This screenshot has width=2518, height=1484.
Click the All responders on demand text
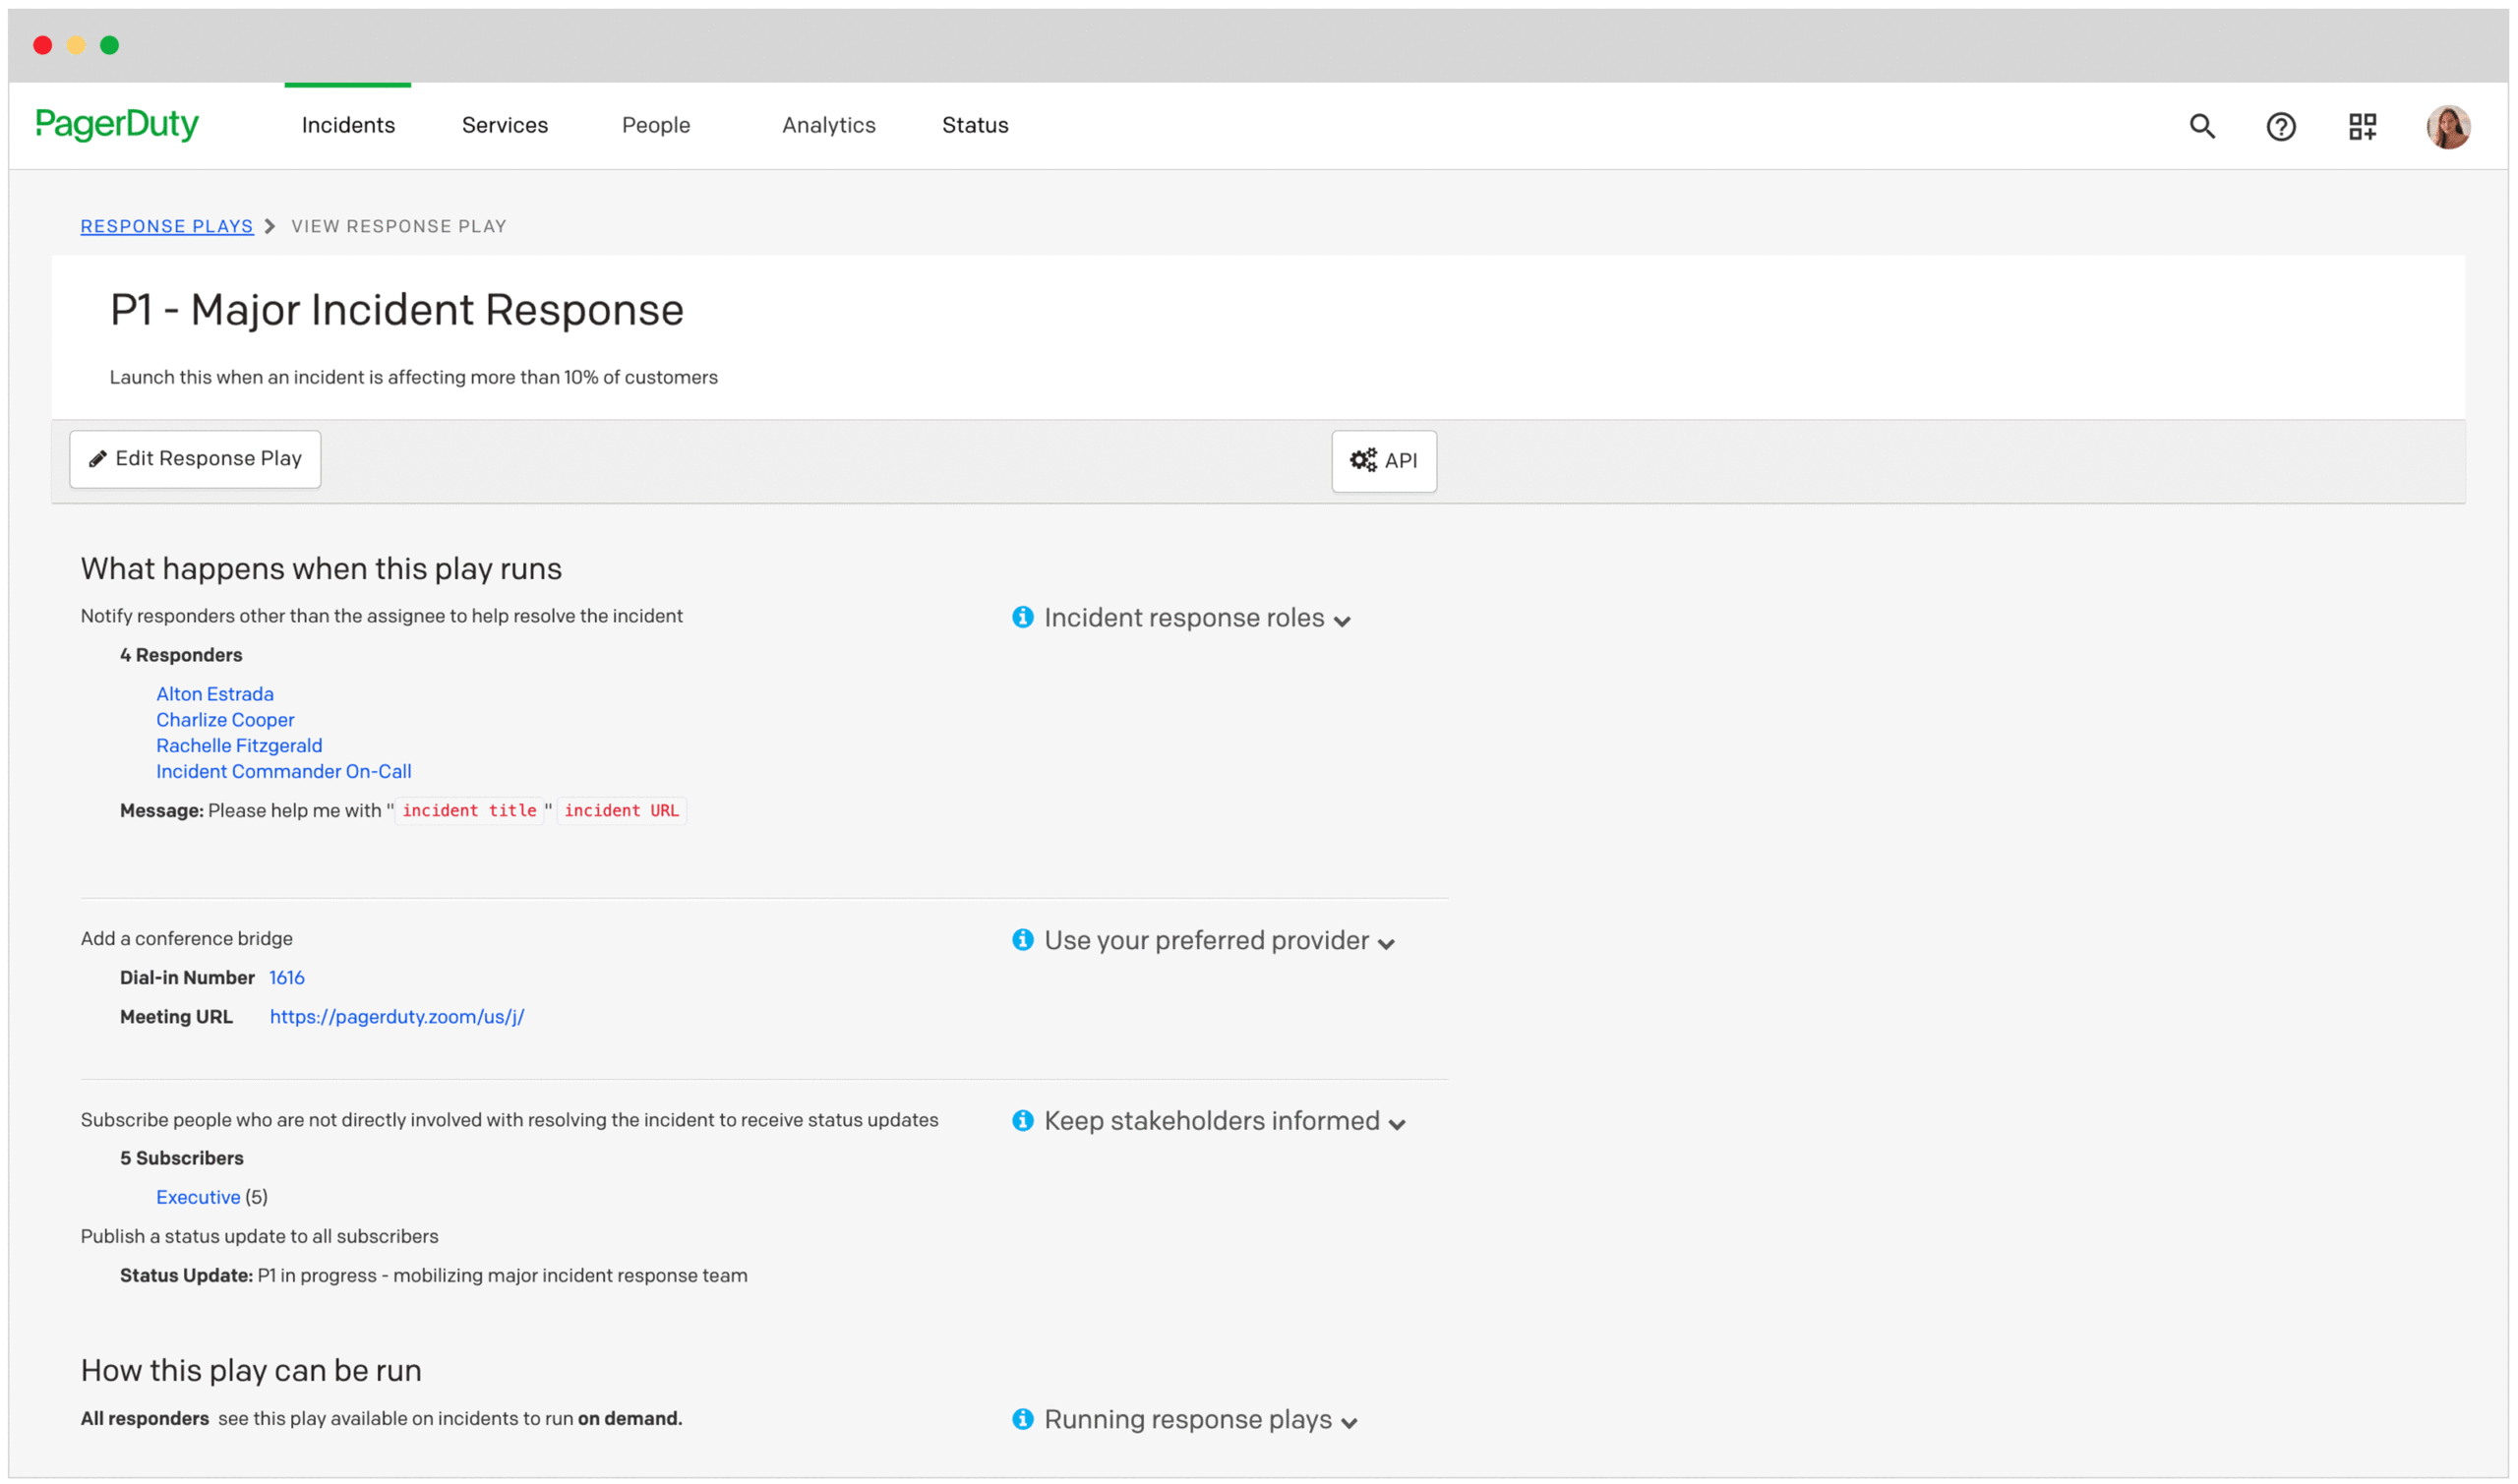(x=382, y=1419)
